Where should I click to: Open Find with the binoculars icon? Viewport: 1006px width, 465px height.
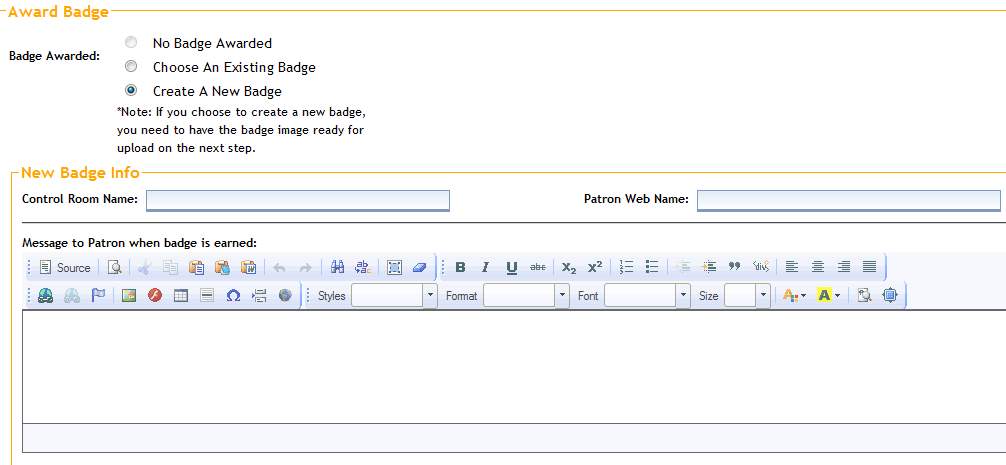[x=337, y=267]
